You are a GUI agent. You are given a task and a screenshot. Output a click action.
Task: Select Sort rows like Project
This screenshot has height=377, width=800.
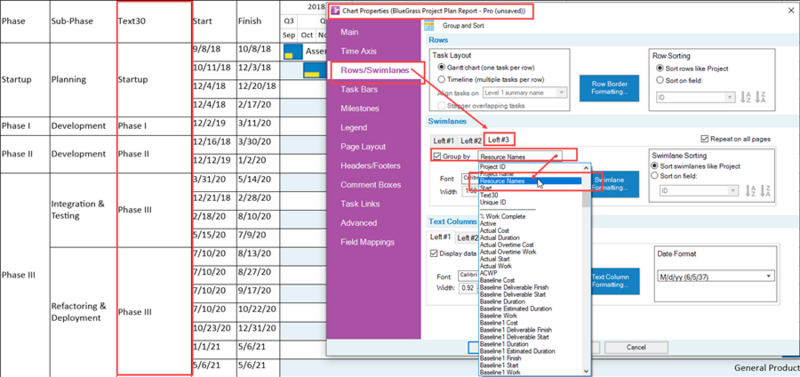[660, 68]
